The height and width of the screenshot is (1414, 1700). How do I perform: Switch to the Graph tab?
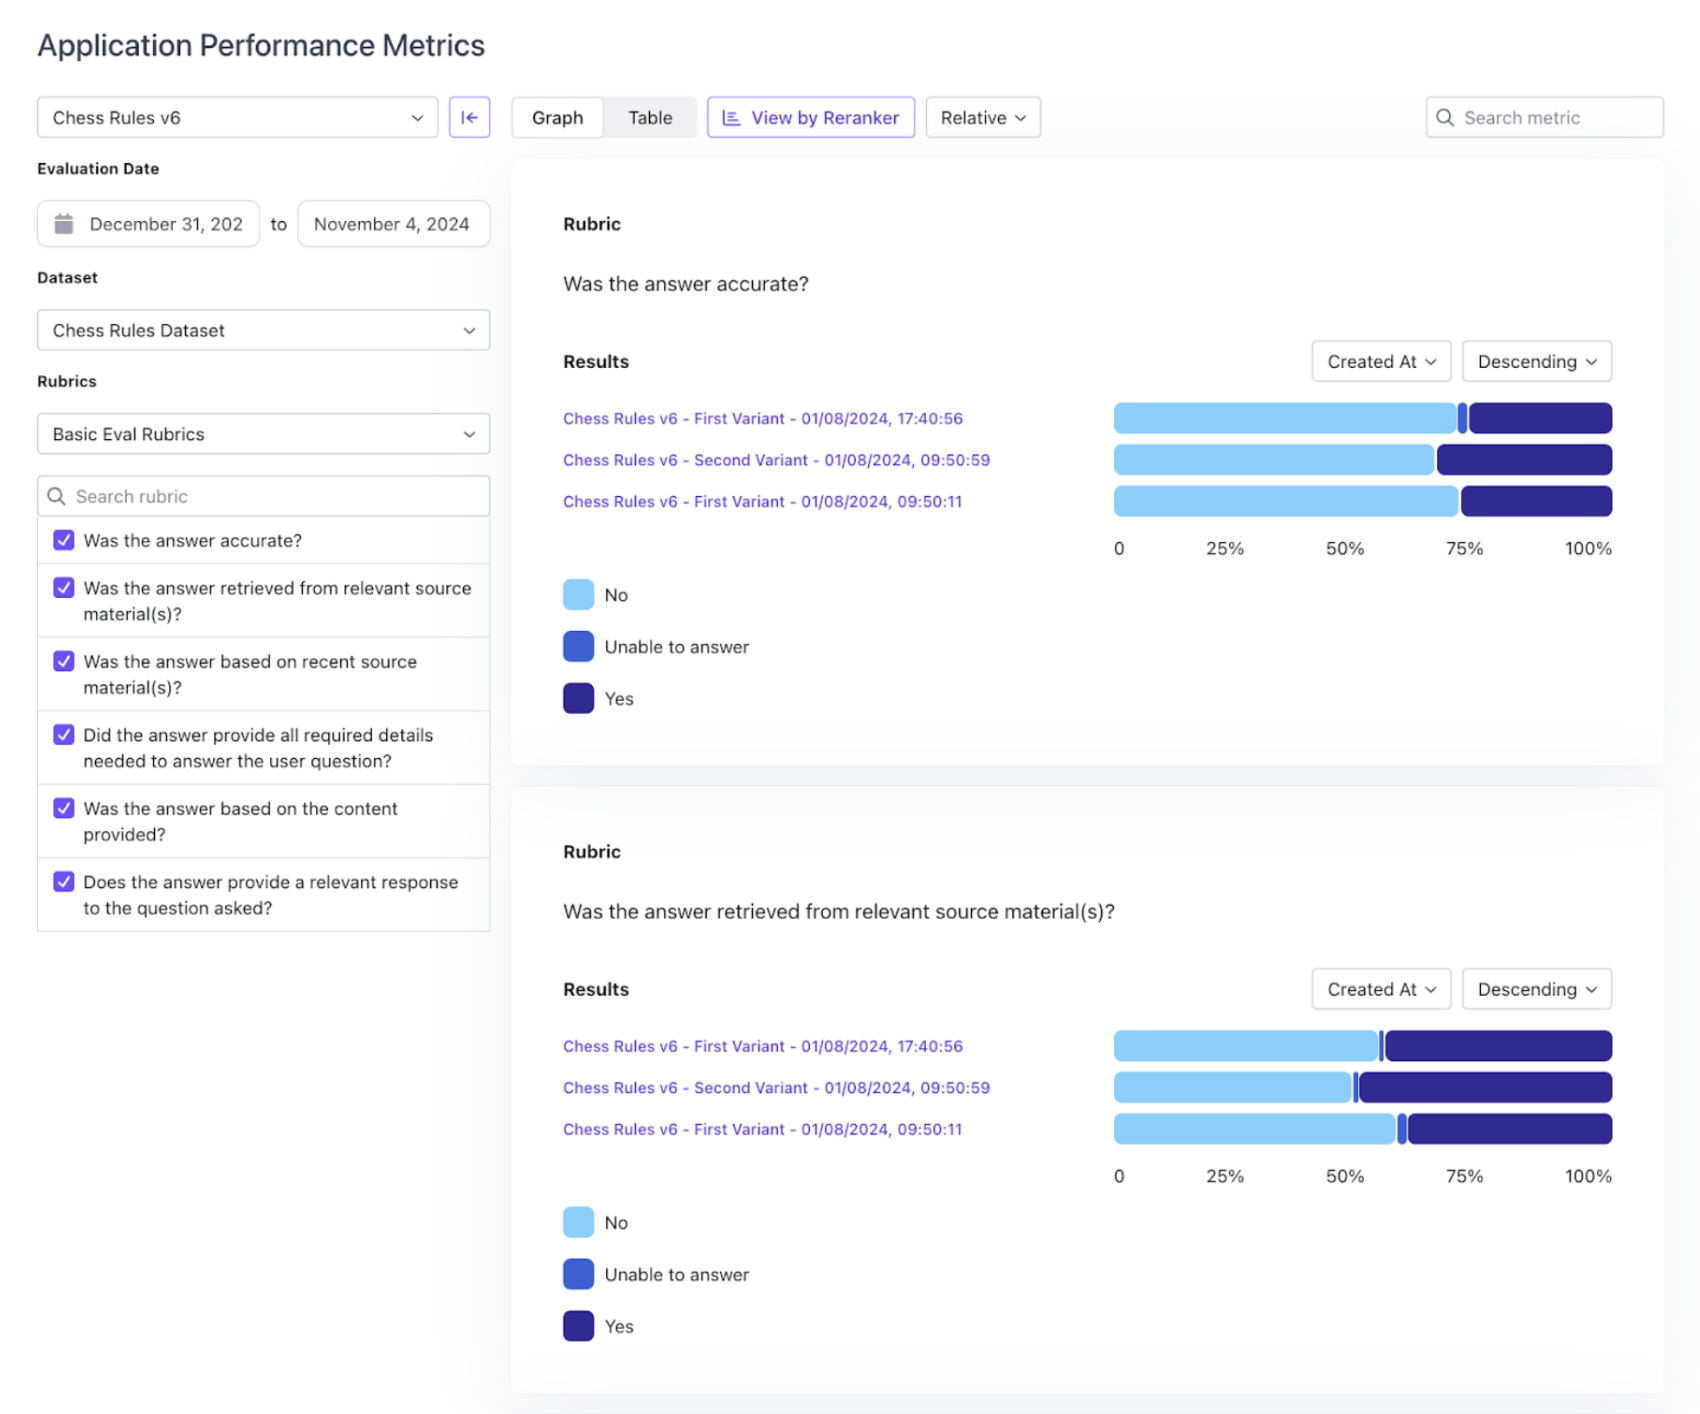point(557,117)
